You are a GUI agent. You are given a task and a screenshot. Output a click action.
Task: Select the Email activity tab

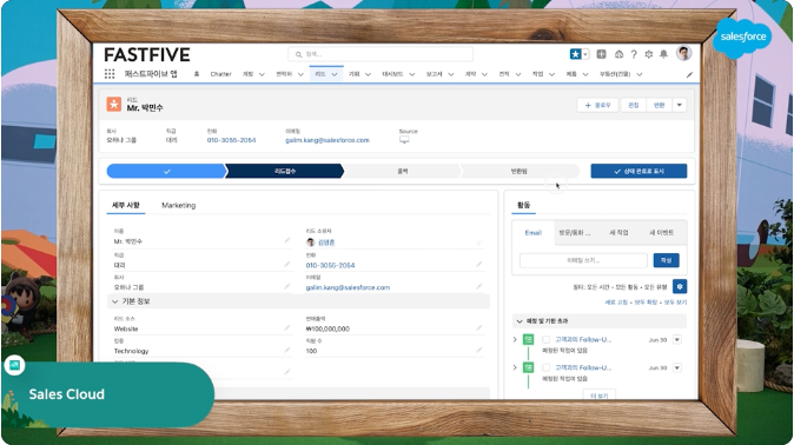[533, 233]
